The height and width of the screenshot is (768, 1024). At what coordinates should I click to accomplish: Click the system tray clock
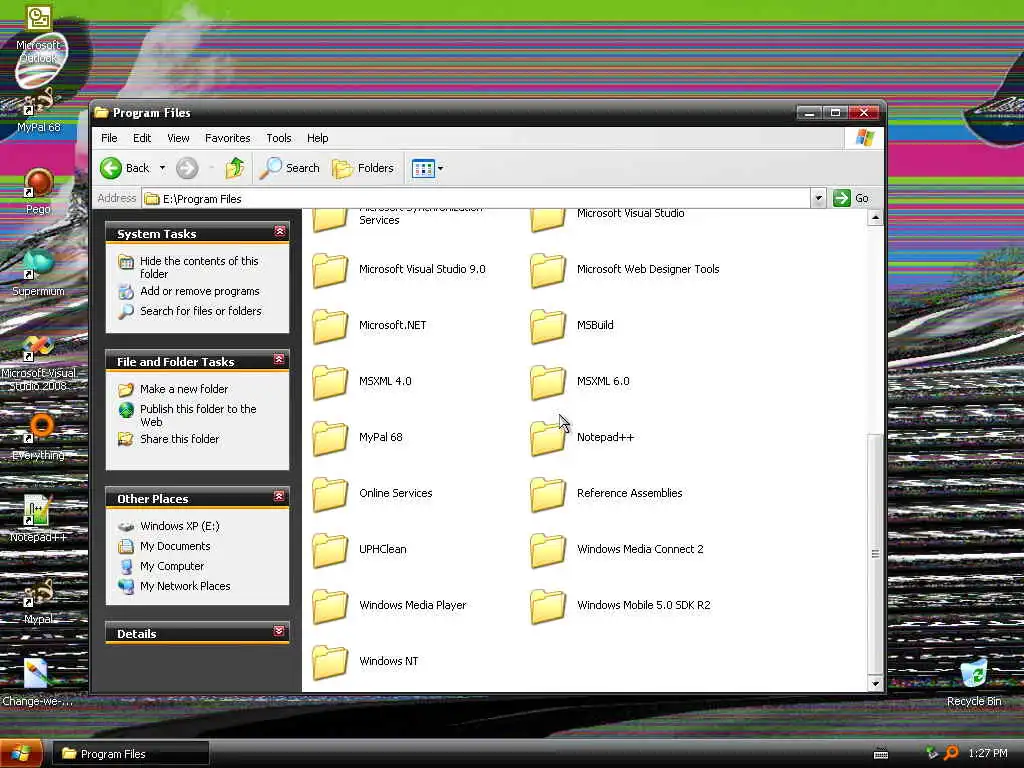(987, 753)
